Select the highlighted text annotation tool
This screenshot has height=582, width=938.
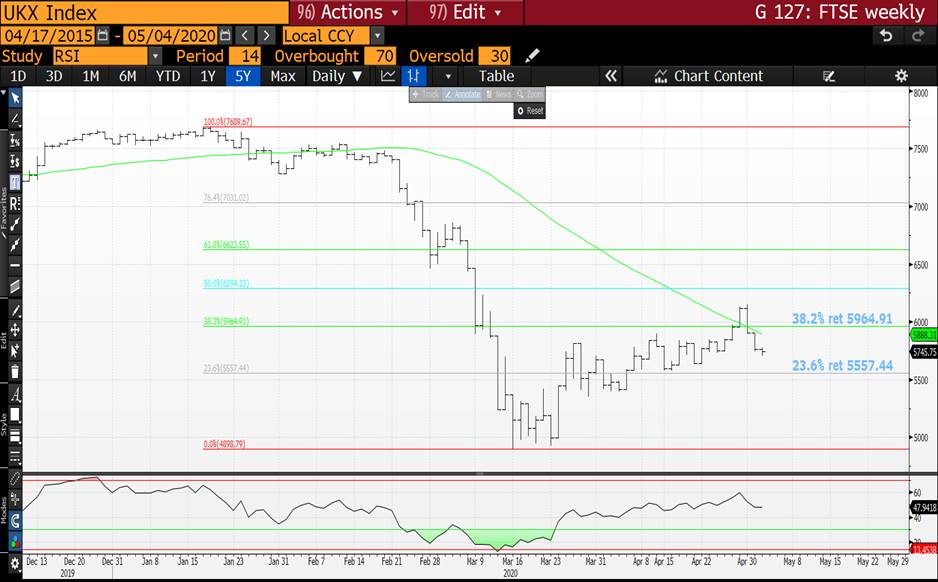[x=15, y=182]
